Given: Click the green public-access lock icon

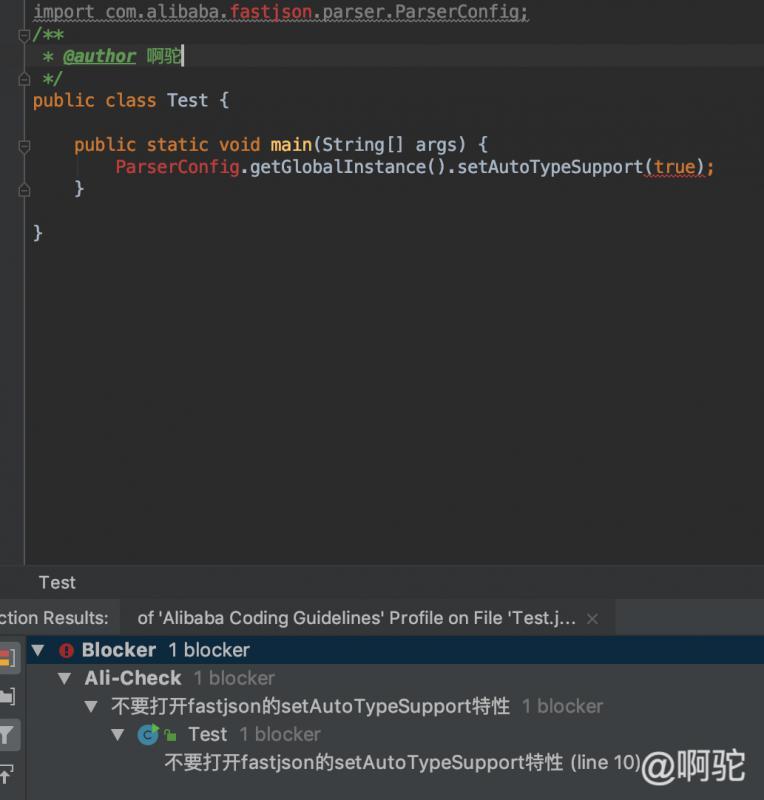Looking at the screenshot, I should click(x=170, y=735).
